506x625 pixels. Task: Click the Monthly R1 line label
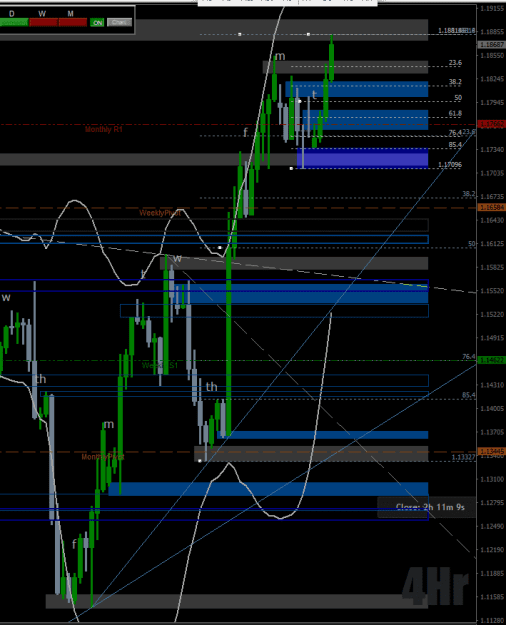coord(104,130)
